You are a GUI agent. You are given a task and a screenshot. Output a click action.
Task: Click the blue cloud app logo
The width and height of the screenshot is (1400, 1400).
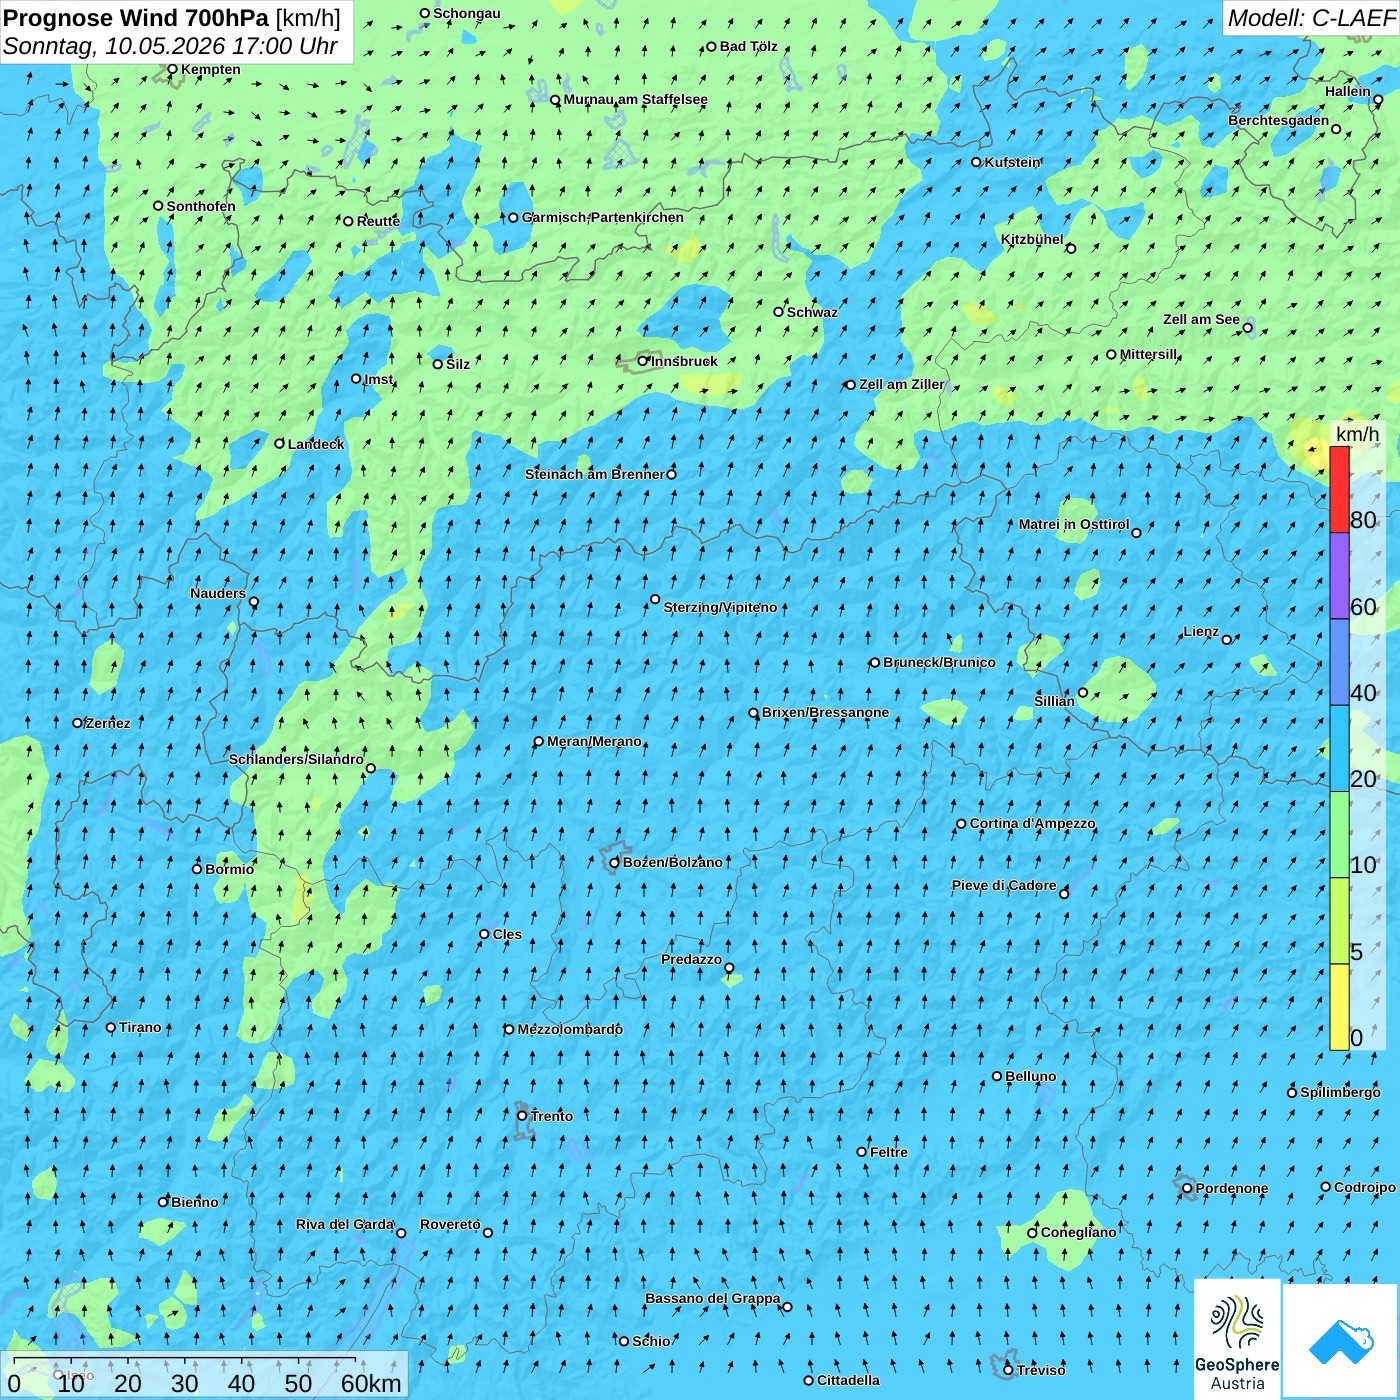coord(1340,1341)
